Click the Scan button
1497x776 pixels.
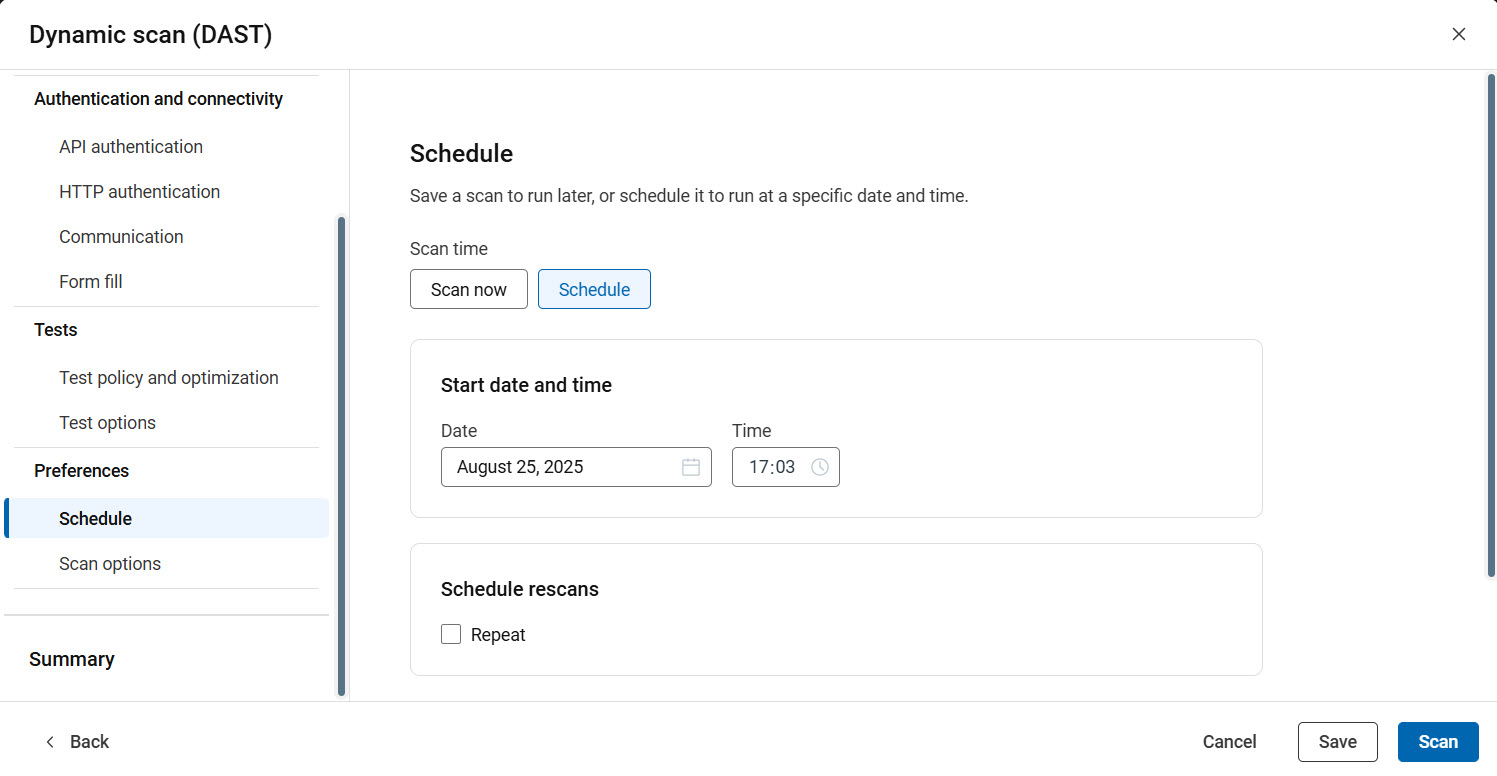[1438, 741]
